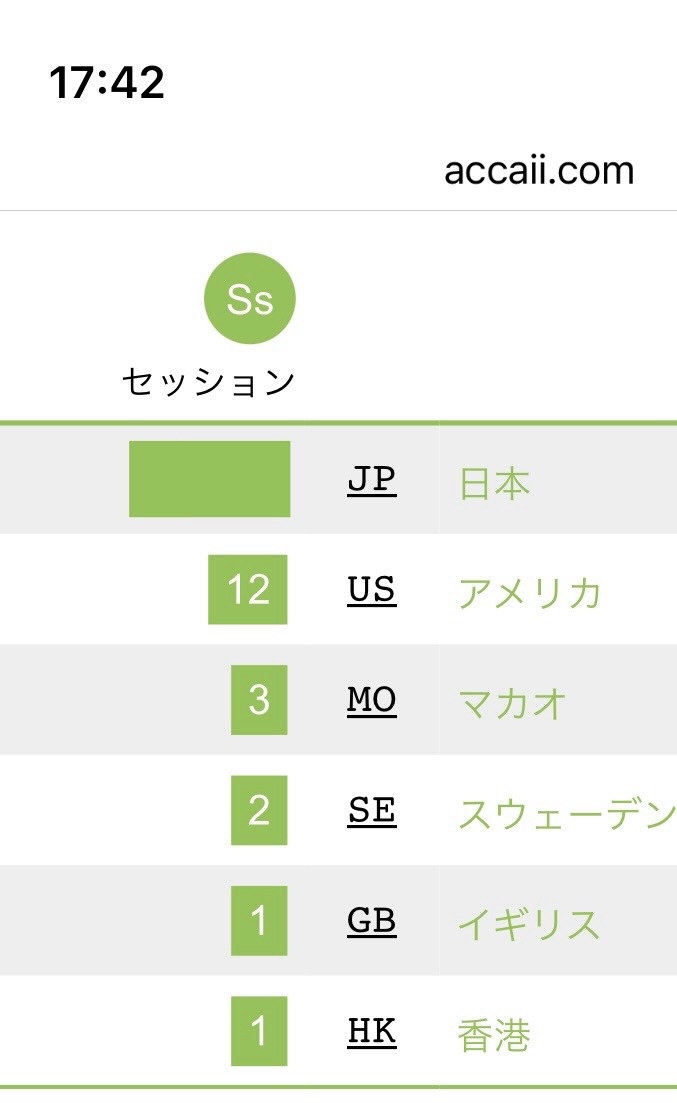Click the イギリス country name
677x1103 pixels.
click(529, 924)
